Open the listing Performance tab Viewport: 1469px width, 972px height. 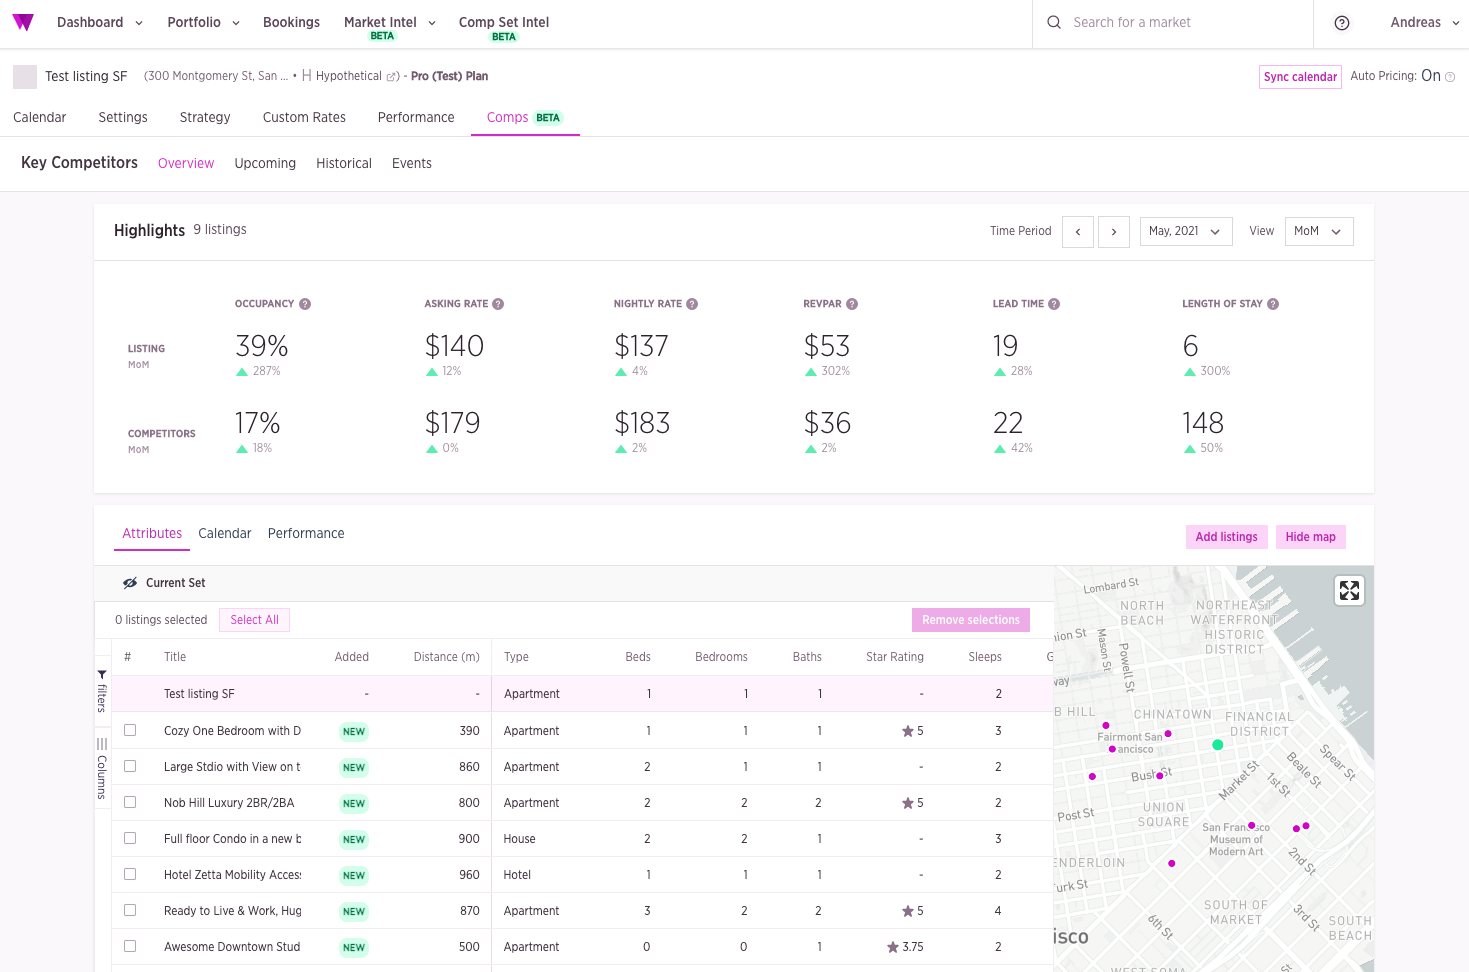pos(416,118)
